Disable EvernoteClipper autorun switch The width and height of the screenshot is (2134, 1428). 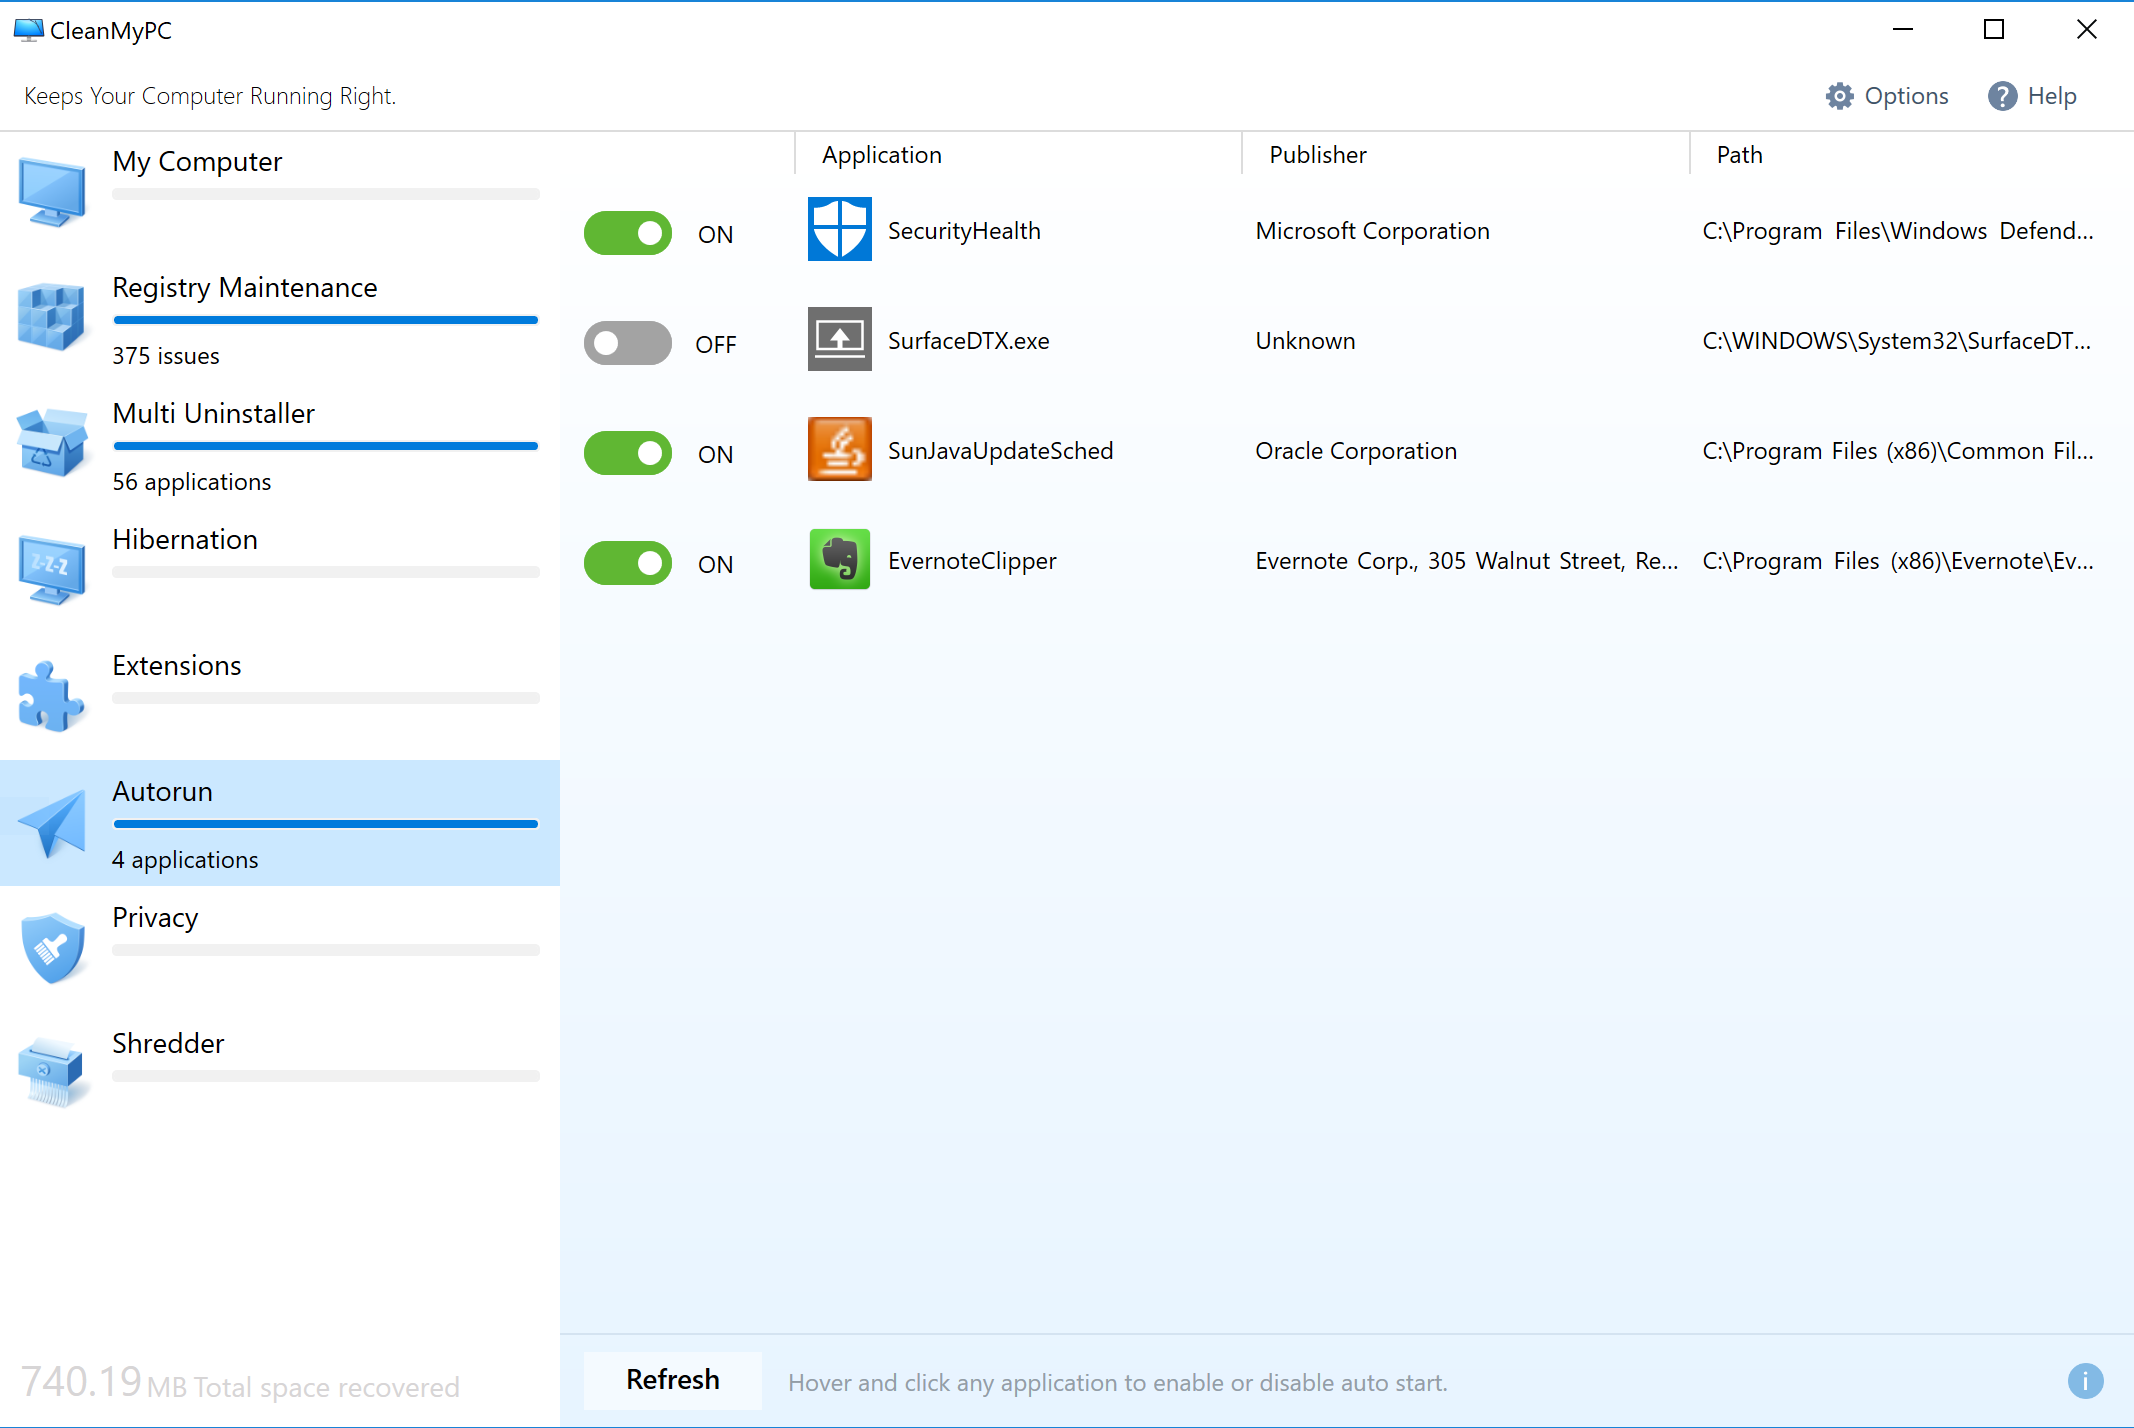tap(628, 559)
